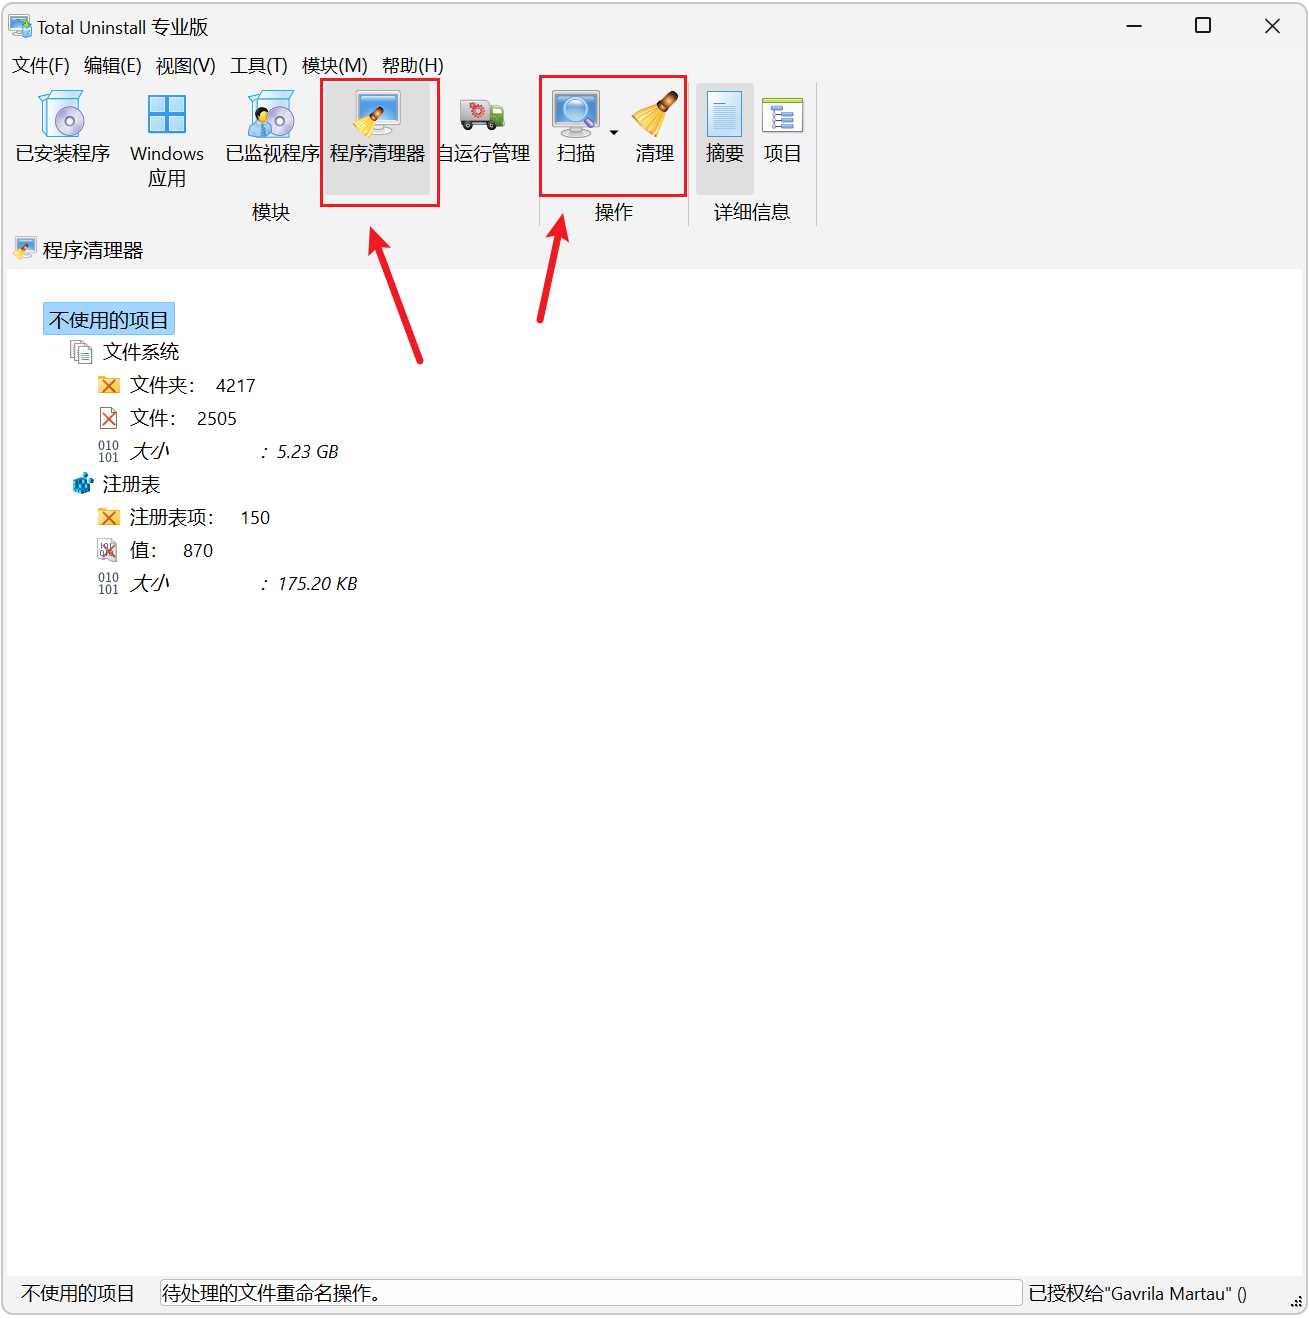Select the 文件: 2505 row

183,418
